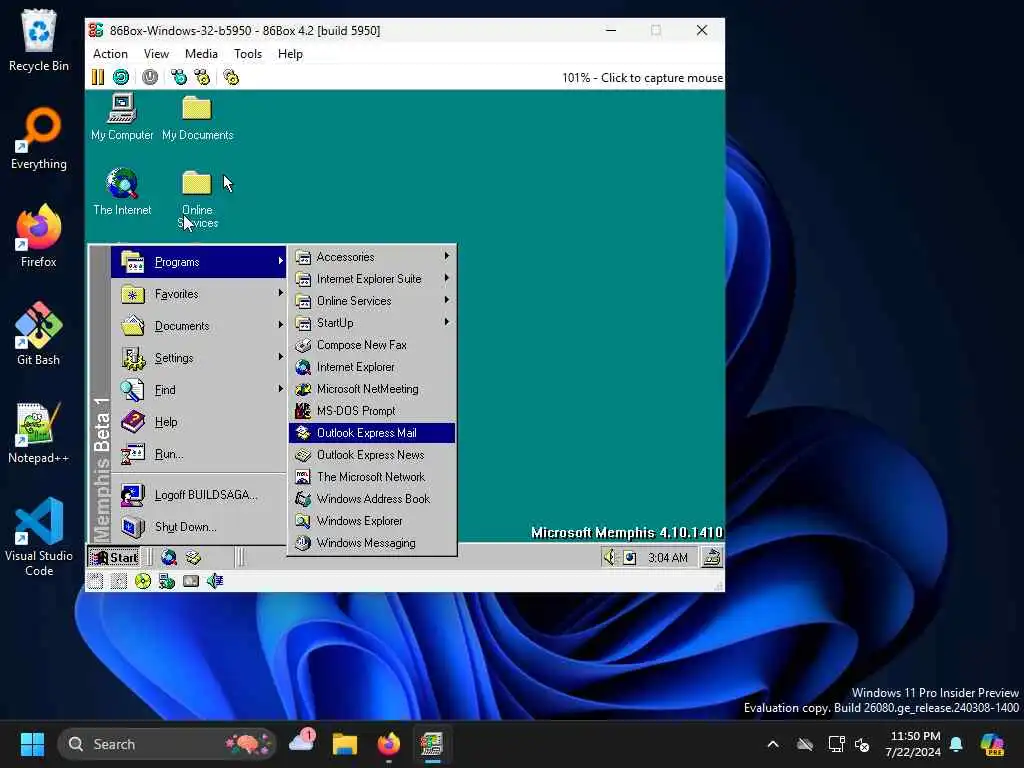Expand the Favorites submenu

(199, 294)
